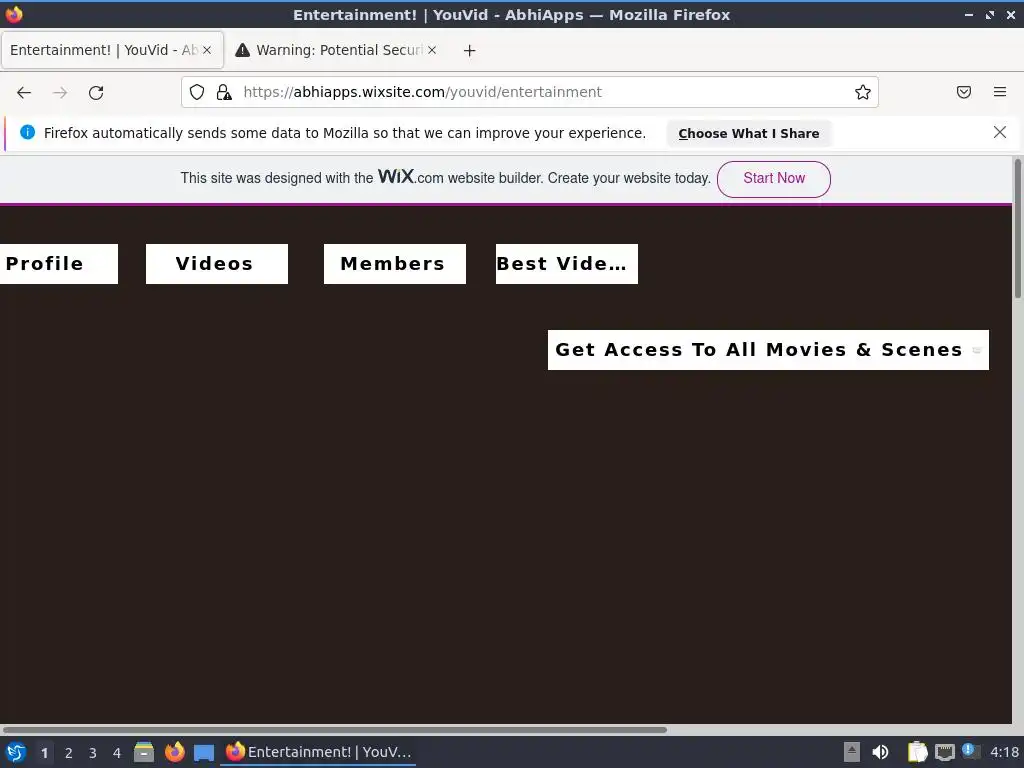Open the Videos menu item
Screen dimensions: 1024x768
click(217, 264)
